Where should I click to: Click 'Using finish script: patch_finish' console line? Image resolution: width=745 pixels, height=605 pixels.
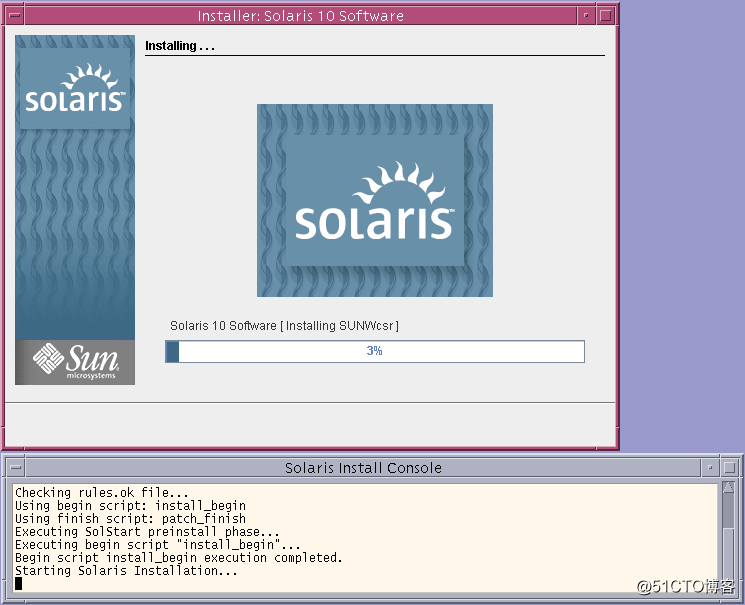130,518
